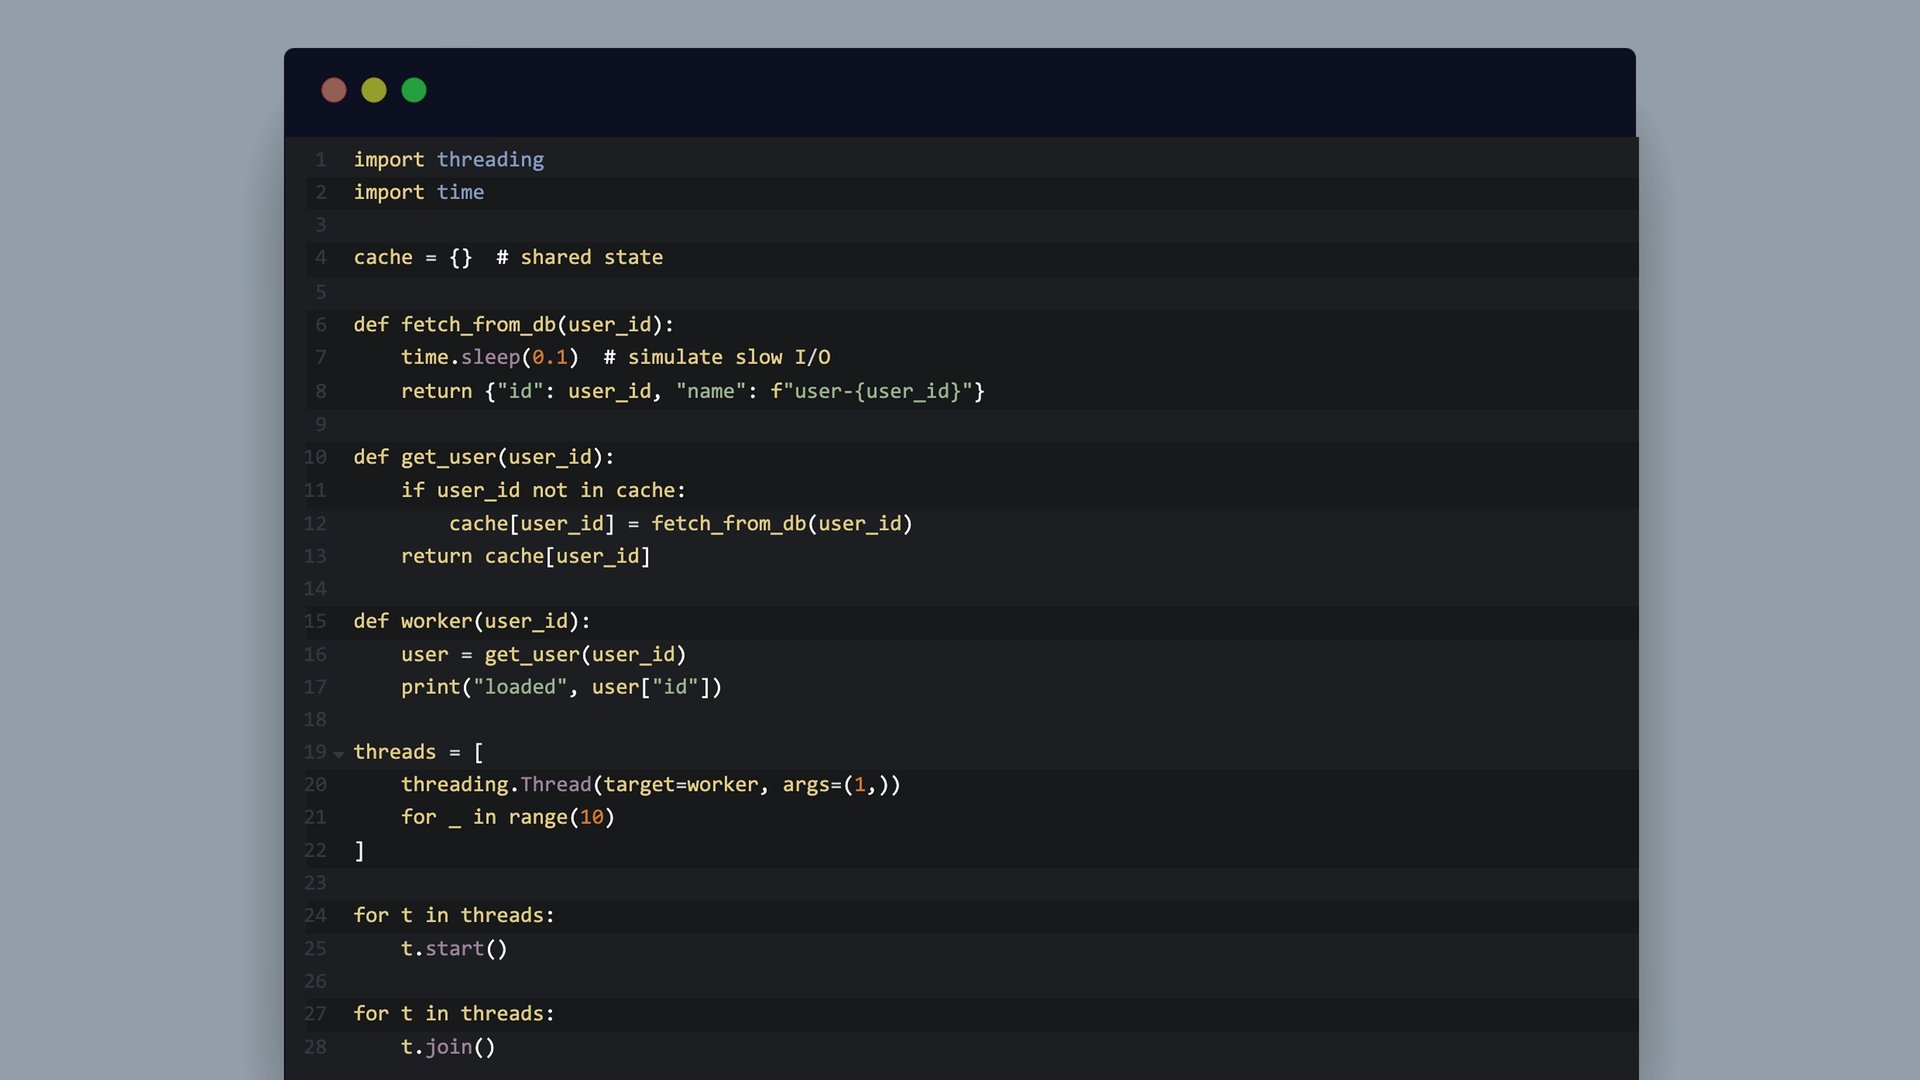
Task: Click 'if user_id not in cache:' line
Action: 544,490
